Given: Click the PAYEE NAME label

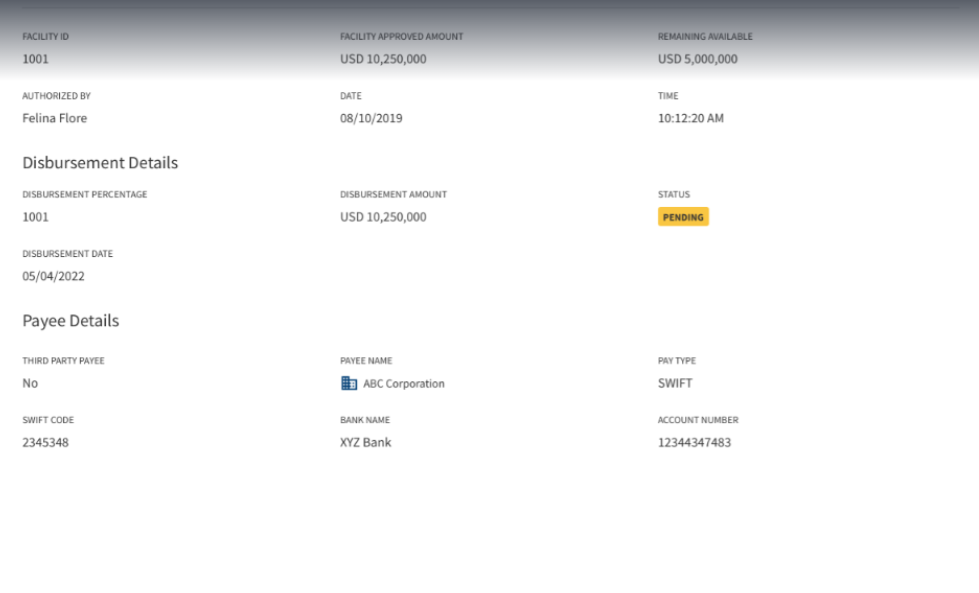Looking at the screenshot, I should point(366,360).
